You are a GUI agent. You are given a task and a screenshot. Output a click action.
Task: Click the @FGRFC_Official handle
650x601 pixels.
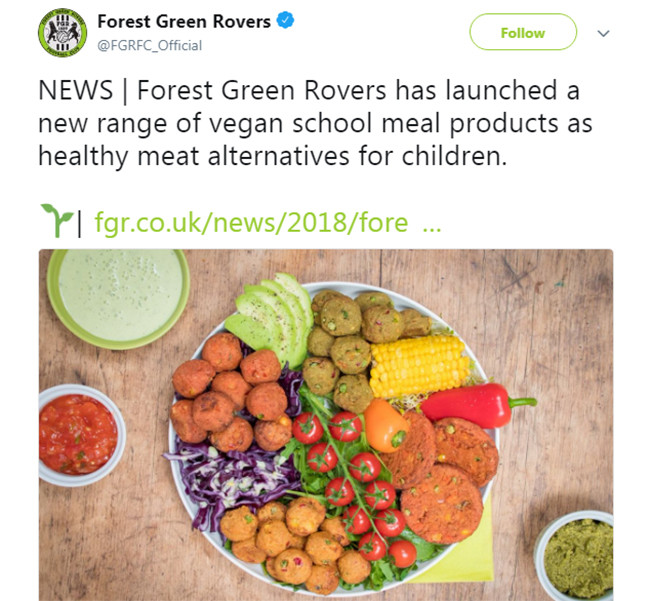coord(149,45)
